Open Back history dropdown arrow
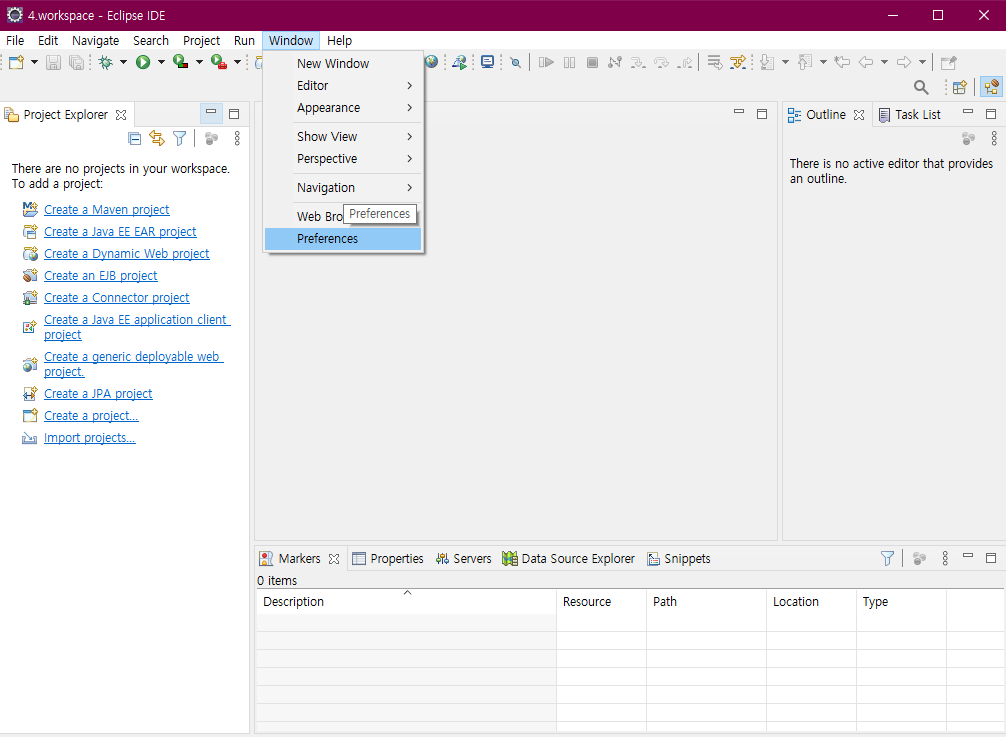 click(884, 62)
